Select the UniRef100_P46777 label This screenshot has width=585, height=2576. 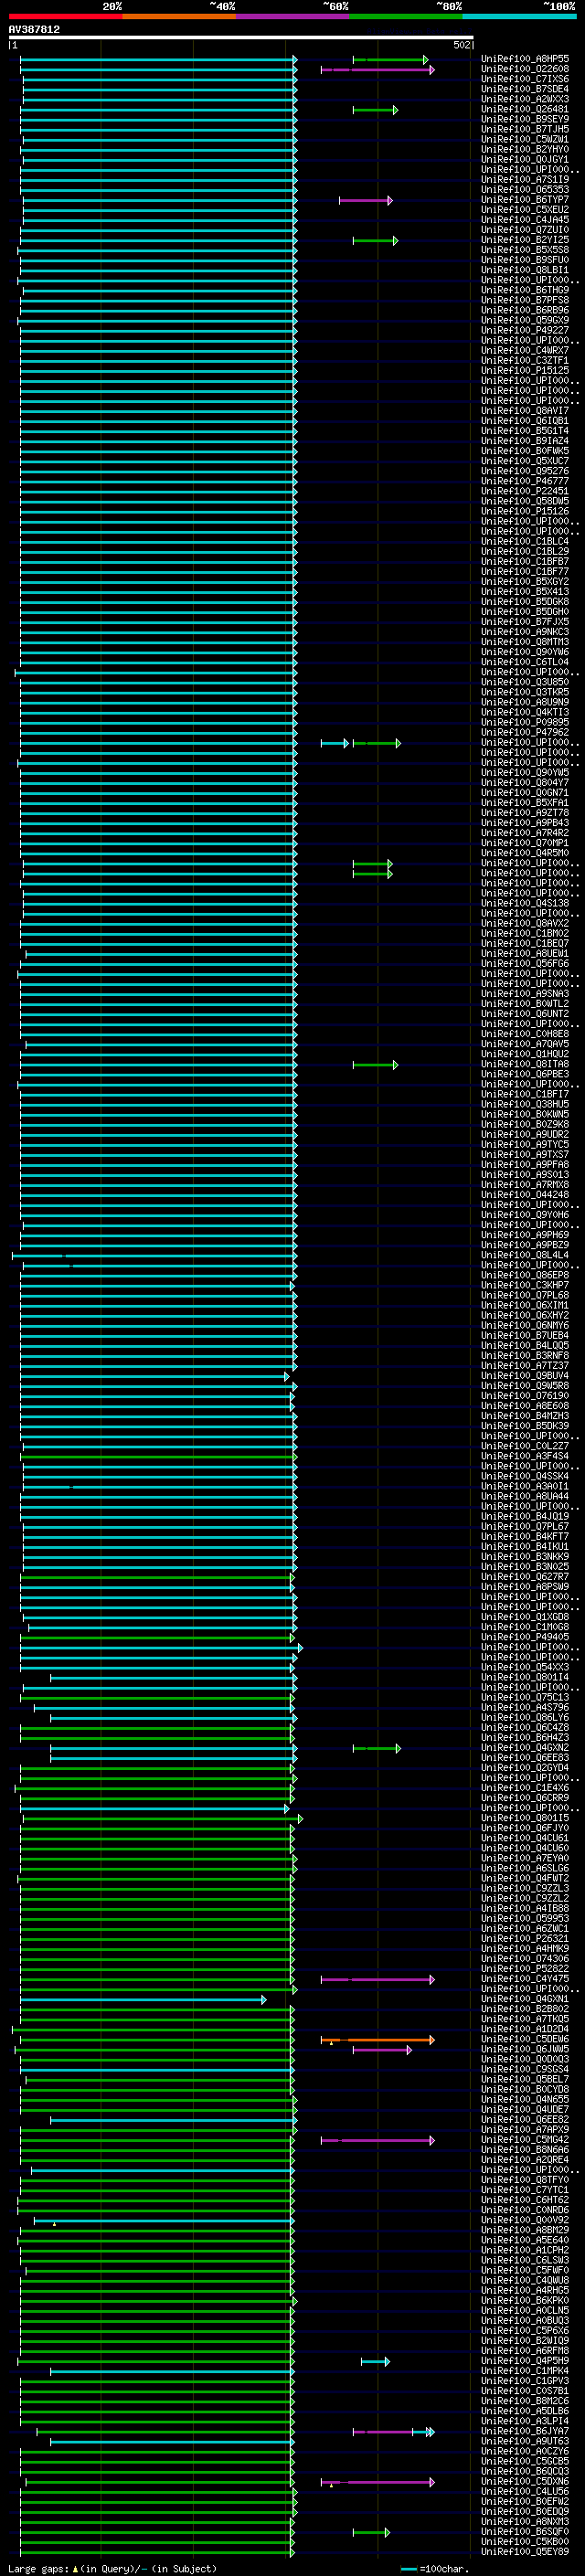point(524,481)
